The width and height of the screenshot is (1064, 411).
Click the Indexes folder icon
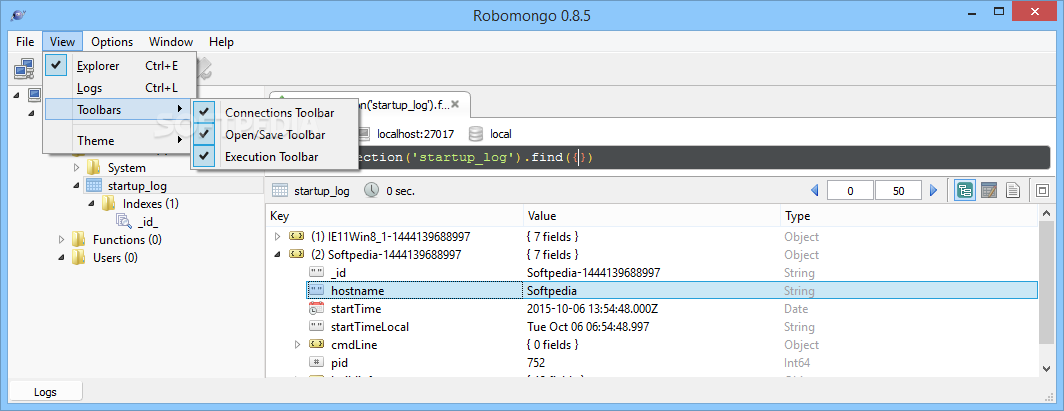tap(109, 203)
